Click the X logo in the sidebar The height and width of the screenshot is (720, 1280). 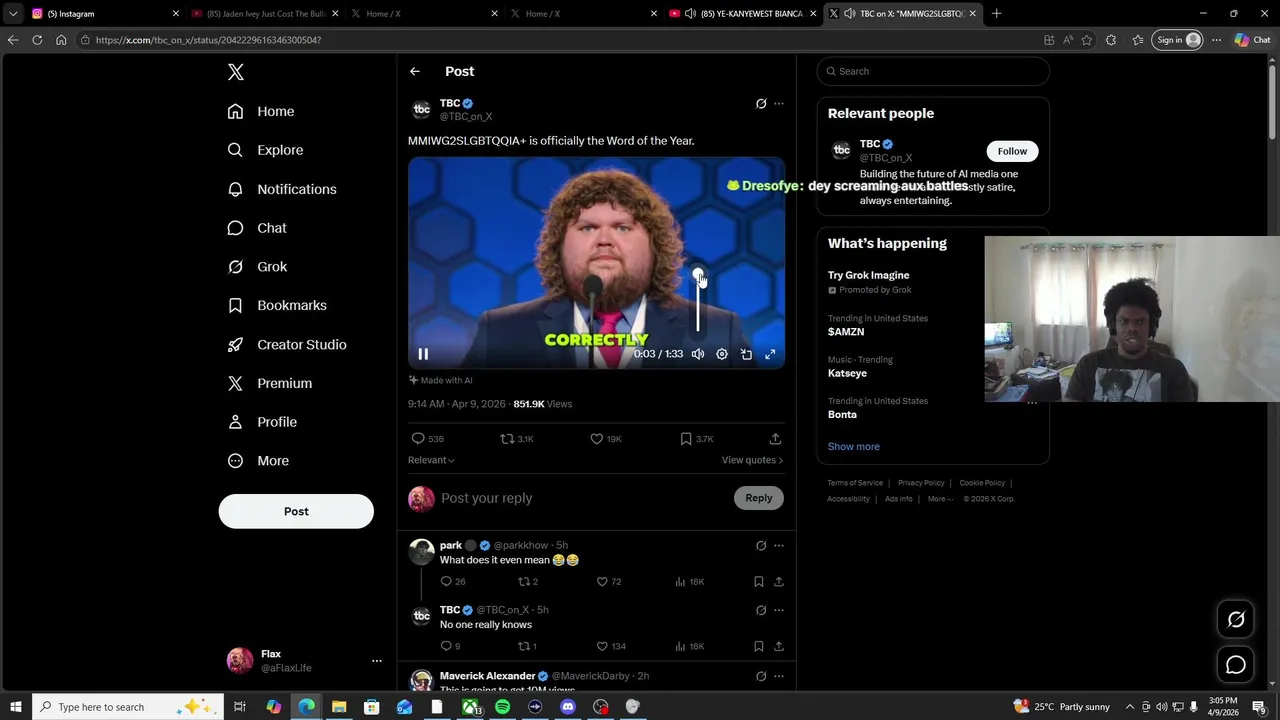236,72
